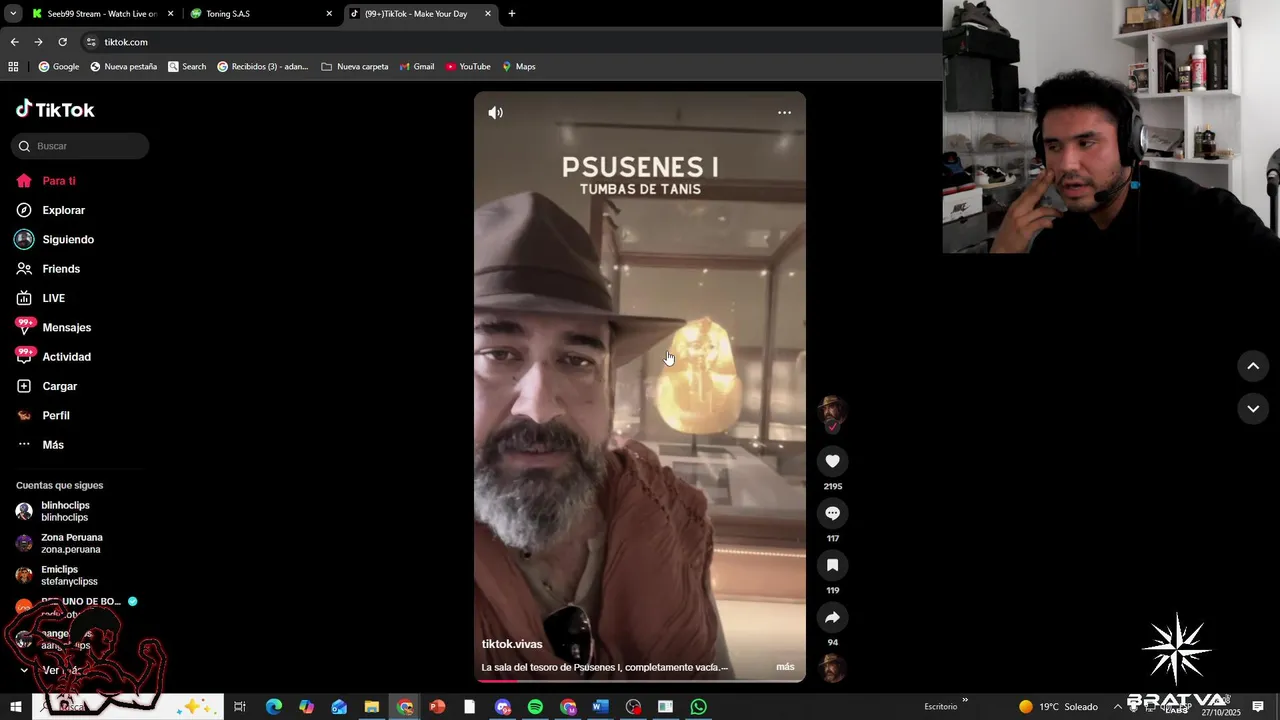Open the 19°C Soleado weather widget

click(x=1058, y=707)
